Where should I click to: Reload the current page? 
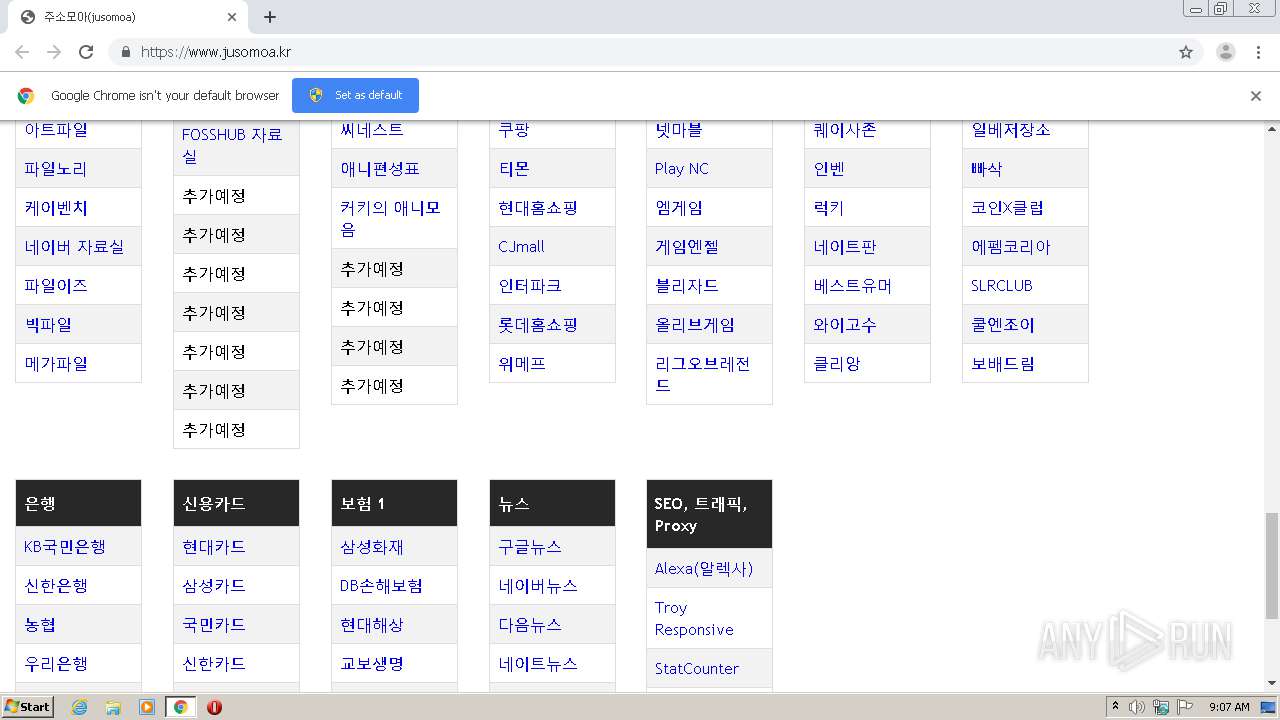point(86,52)
